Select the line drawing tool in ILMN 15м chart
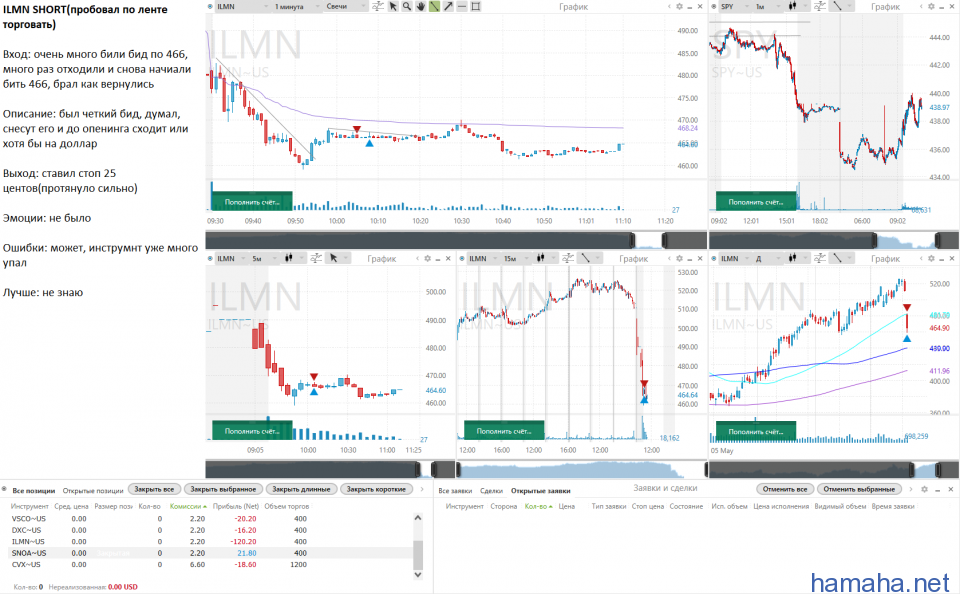960x594 pixels. click(586, 258)
